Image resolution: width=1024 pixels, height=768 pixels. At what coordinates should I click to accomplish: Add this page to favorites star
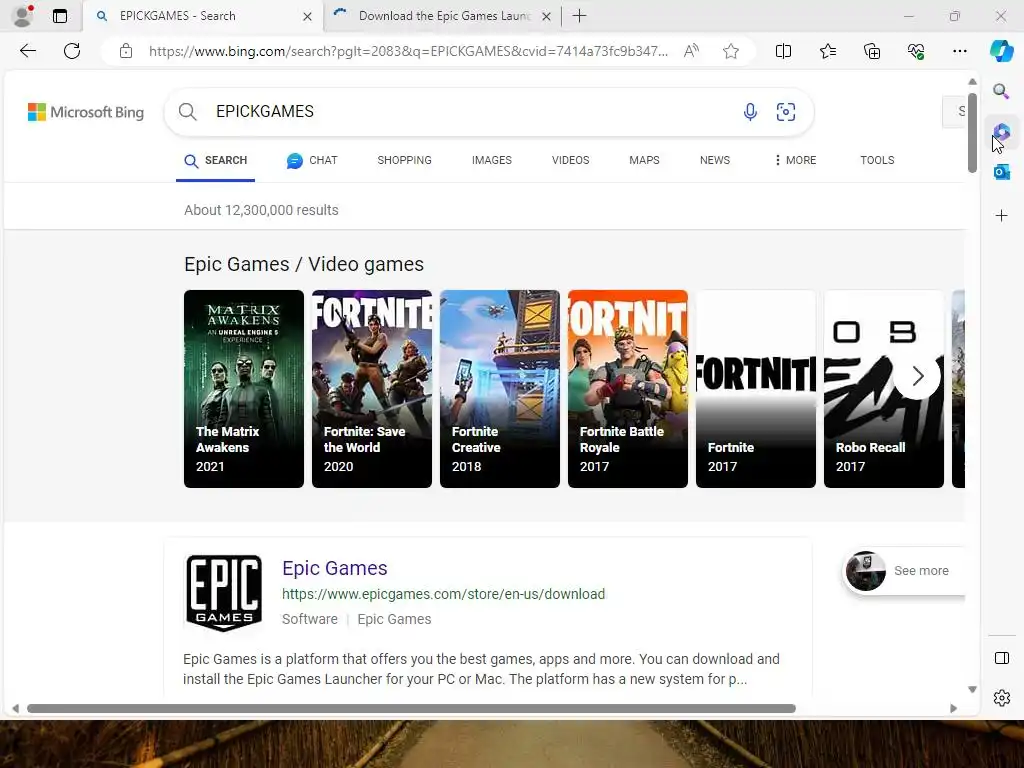pos(731,51)
